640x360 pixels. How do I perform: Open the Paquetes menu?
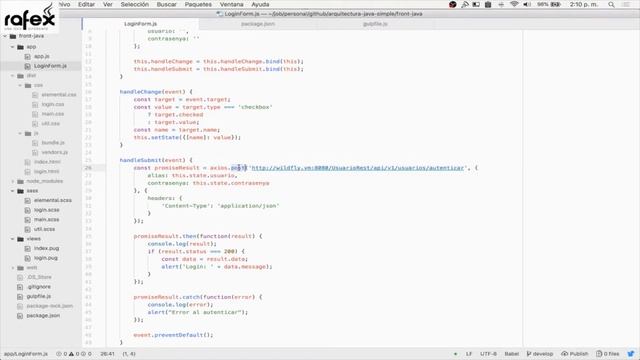point(198,4)
